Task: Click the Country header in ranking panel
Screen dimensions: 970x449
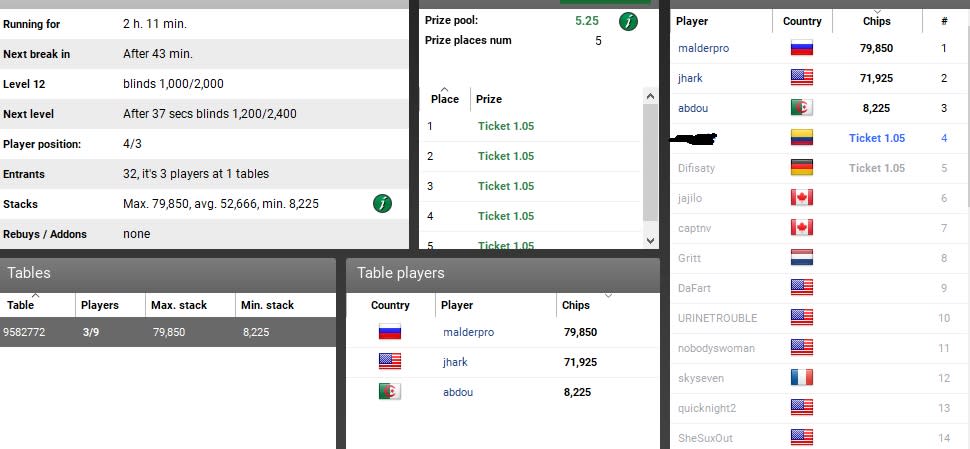Action: pyautogui.click(x=802, y=21)
